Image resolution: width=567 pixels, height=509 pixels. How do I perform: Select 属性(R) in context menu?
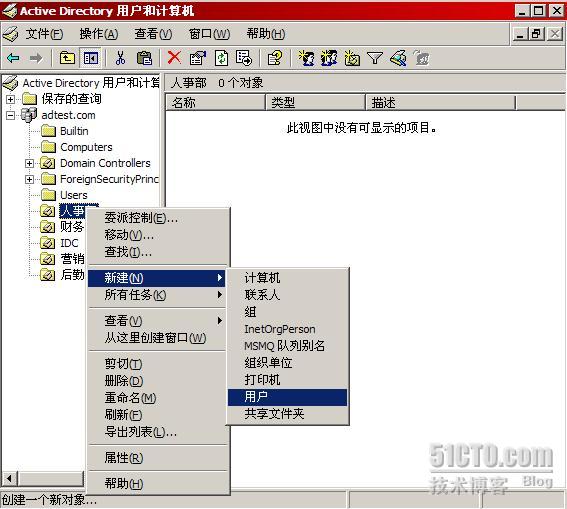pos(157,458)
